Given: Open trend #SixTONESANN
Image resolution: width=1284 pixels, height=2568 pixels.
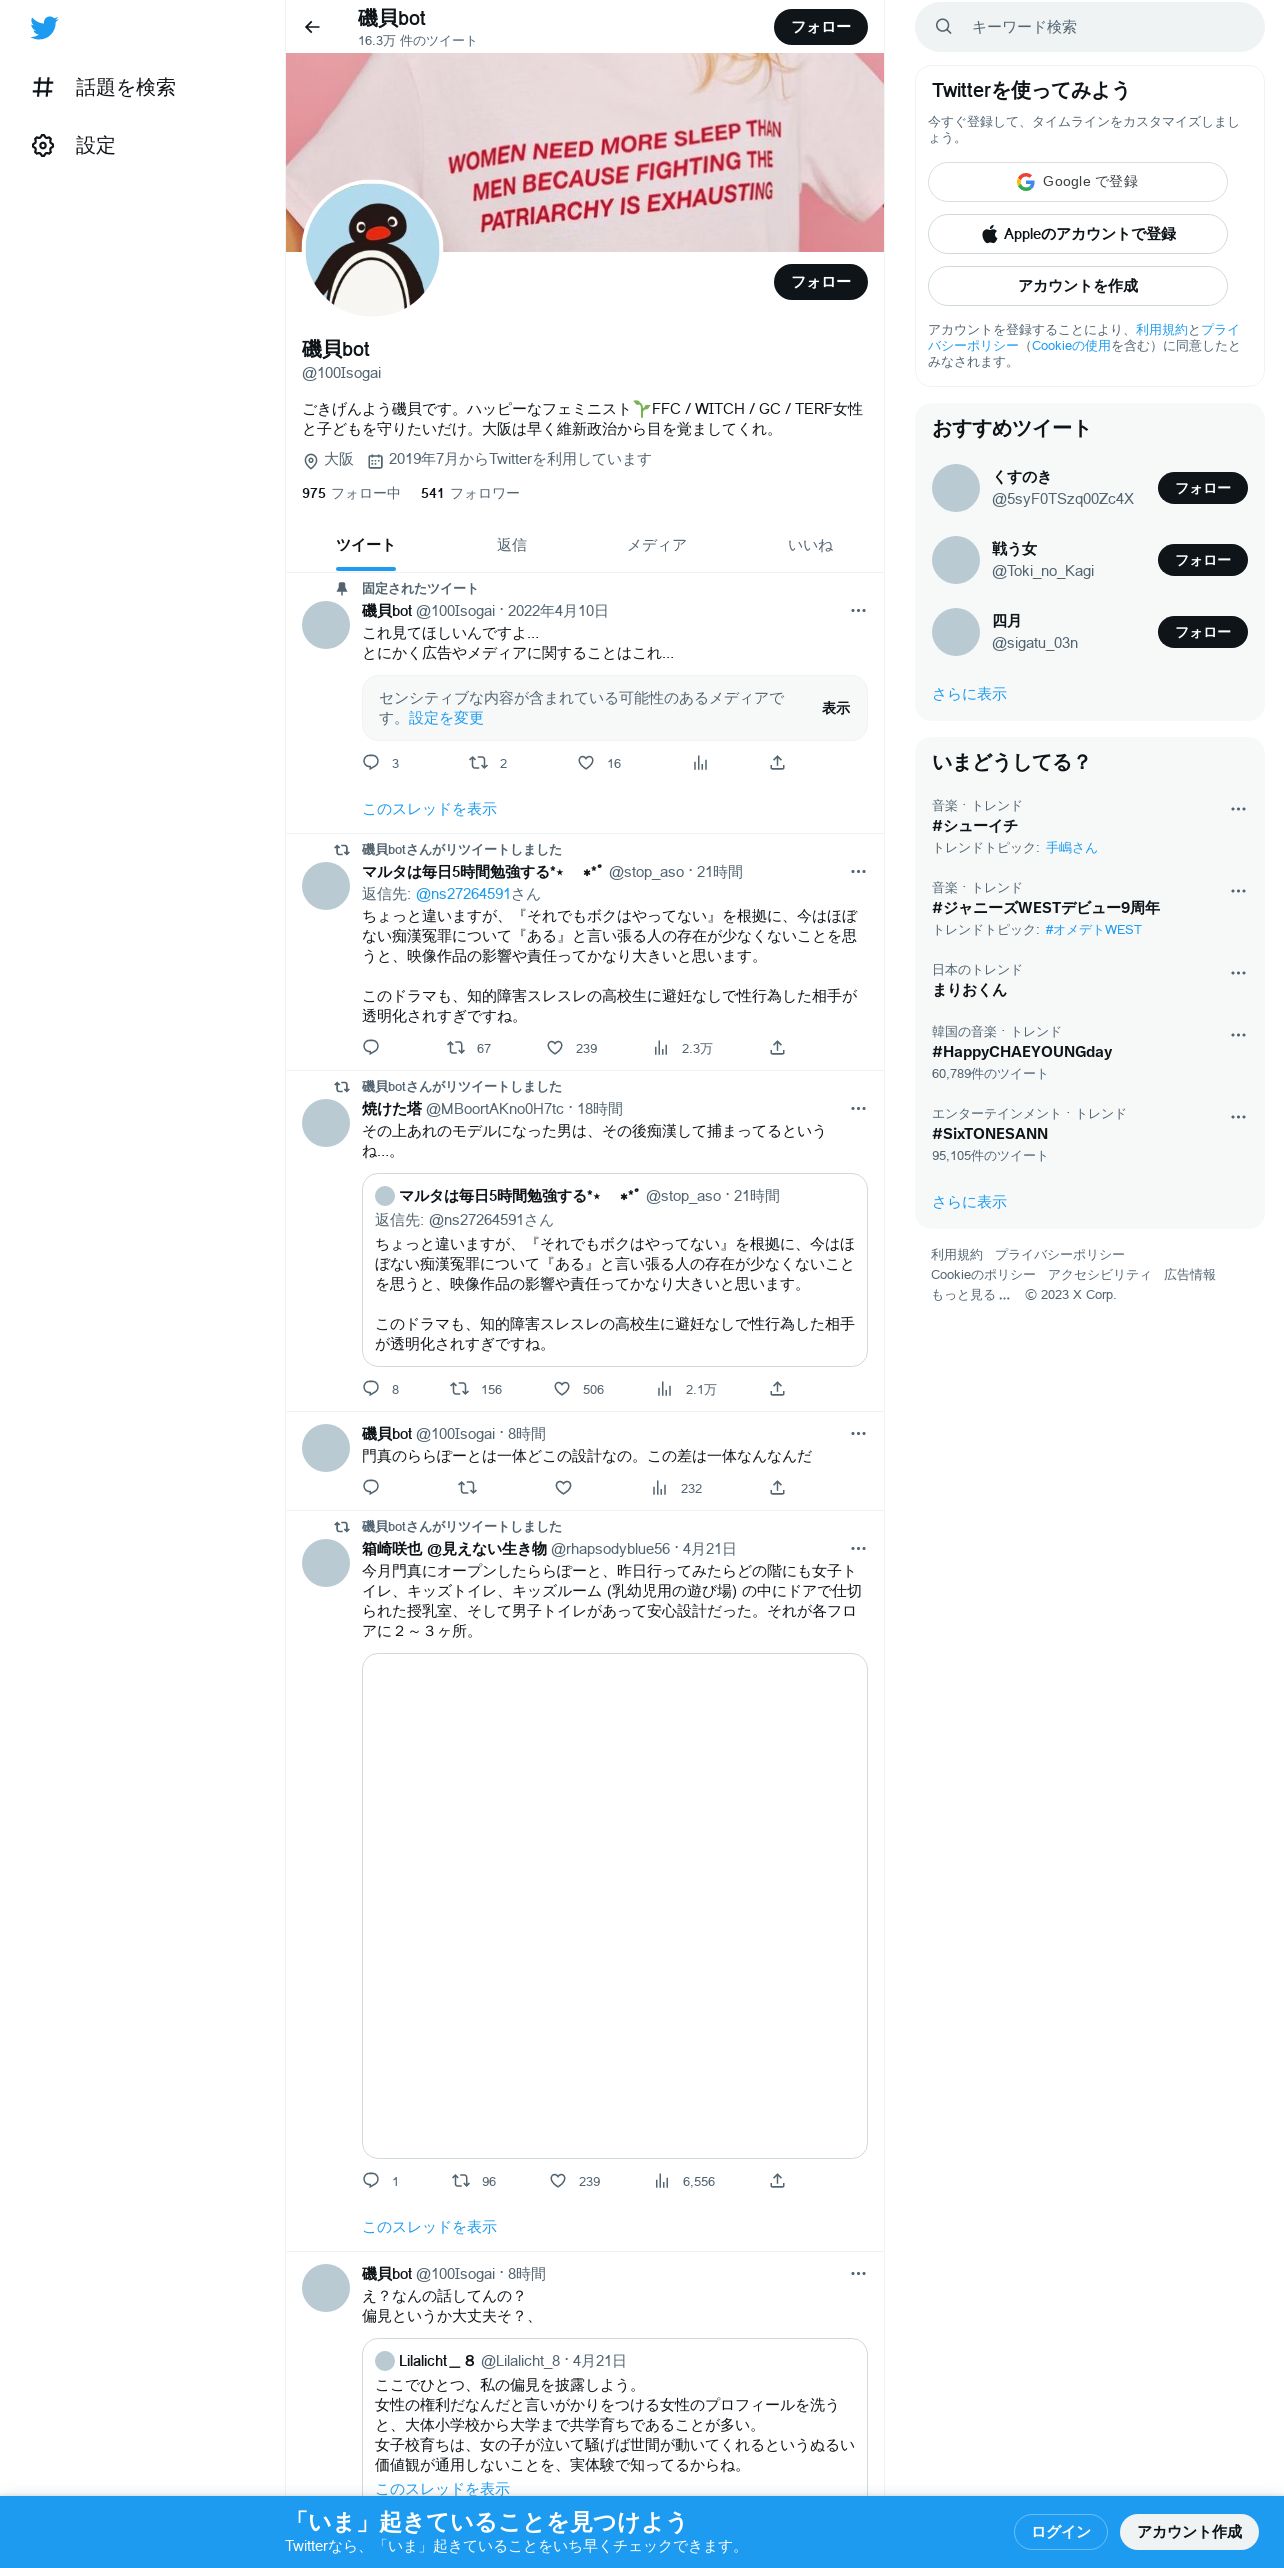Looking at the screenshot, I should pyautogui.click(x=990, y=1134).
